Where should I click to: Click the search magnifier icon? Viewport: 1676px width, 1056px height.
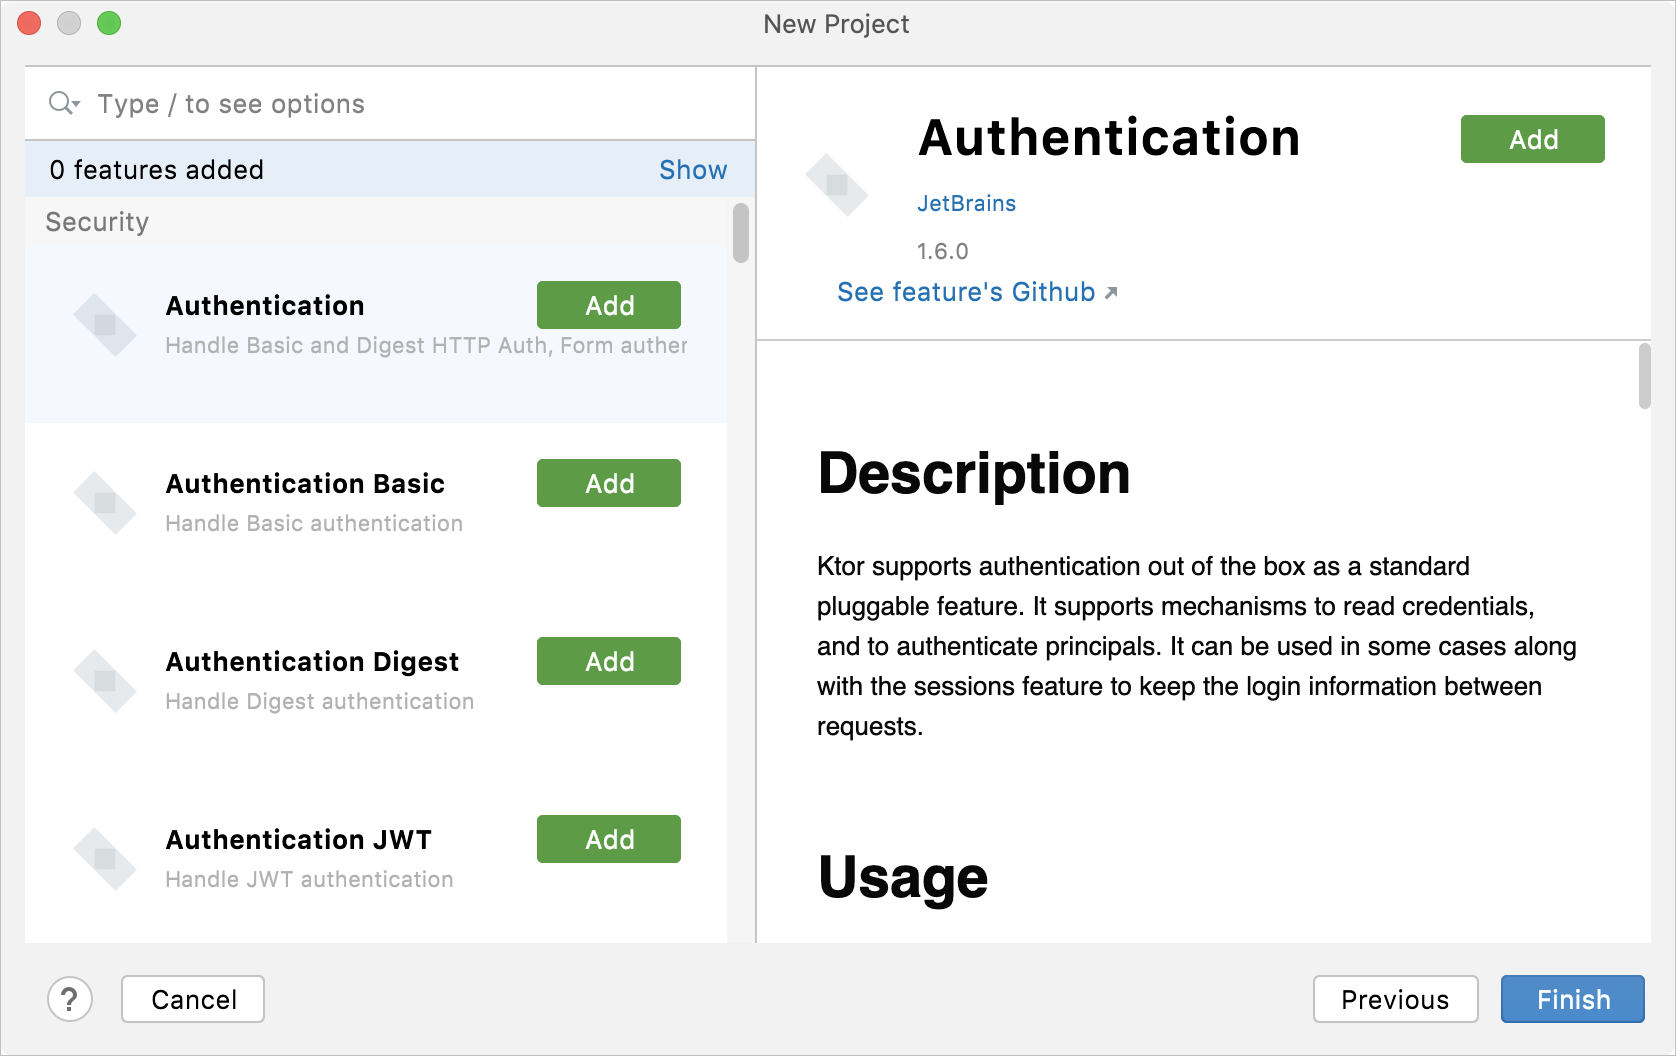click(58, 103)
